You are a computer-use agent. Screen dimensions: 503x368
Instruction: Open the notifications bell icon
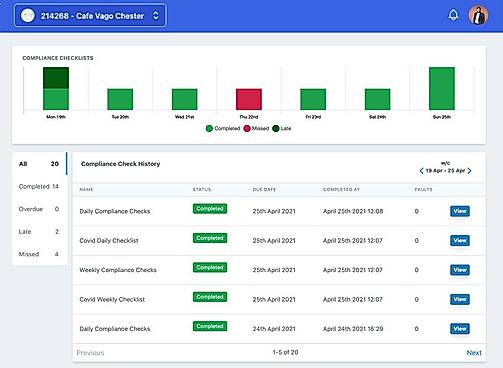(x=453, y=15)
